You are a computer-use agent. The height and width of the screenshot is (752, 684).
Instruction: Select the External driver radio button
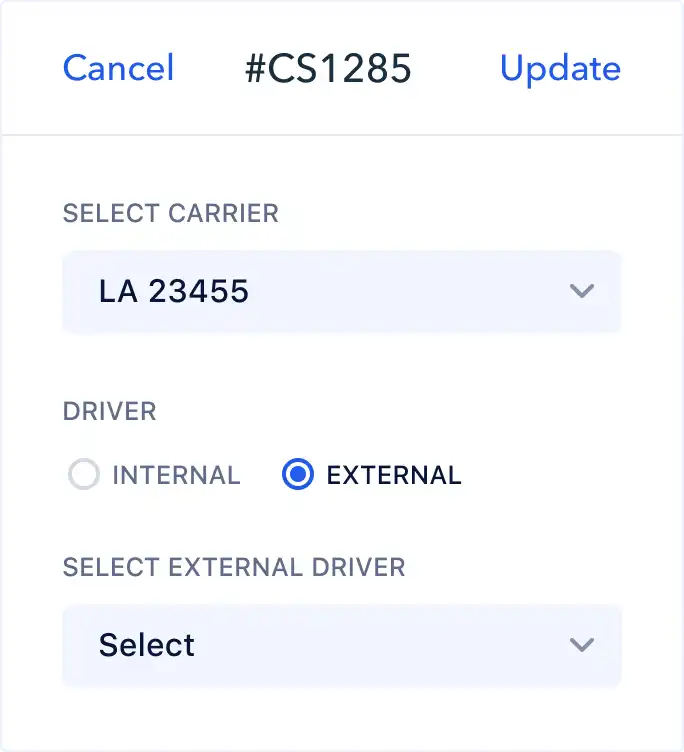[299, 475]
